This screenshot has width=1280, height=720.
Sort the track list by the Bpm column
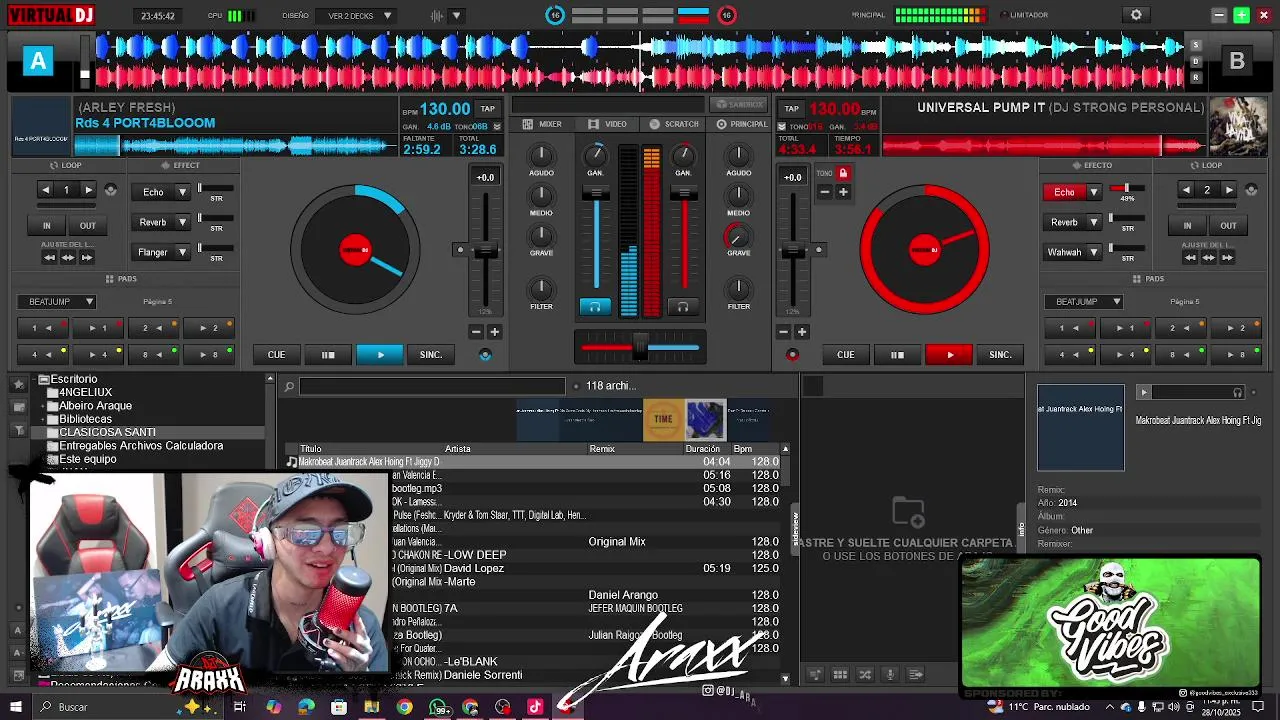pos(743,449)
